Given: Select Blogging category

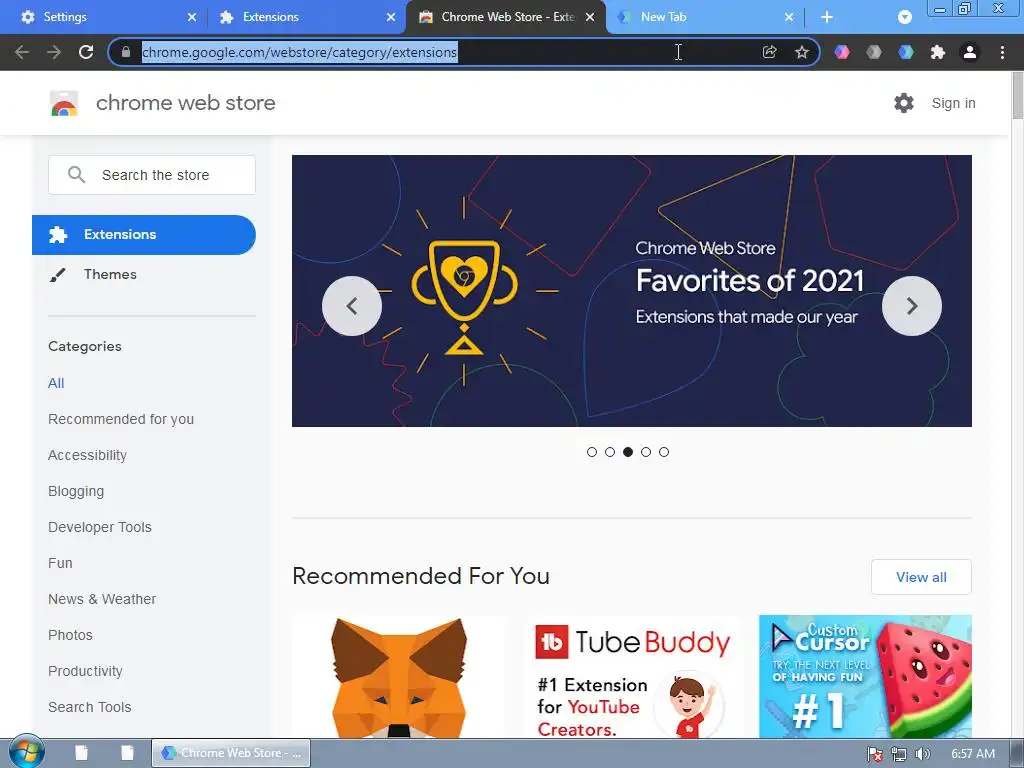Looking at the screenshot, I should click(x=76, y=491).
